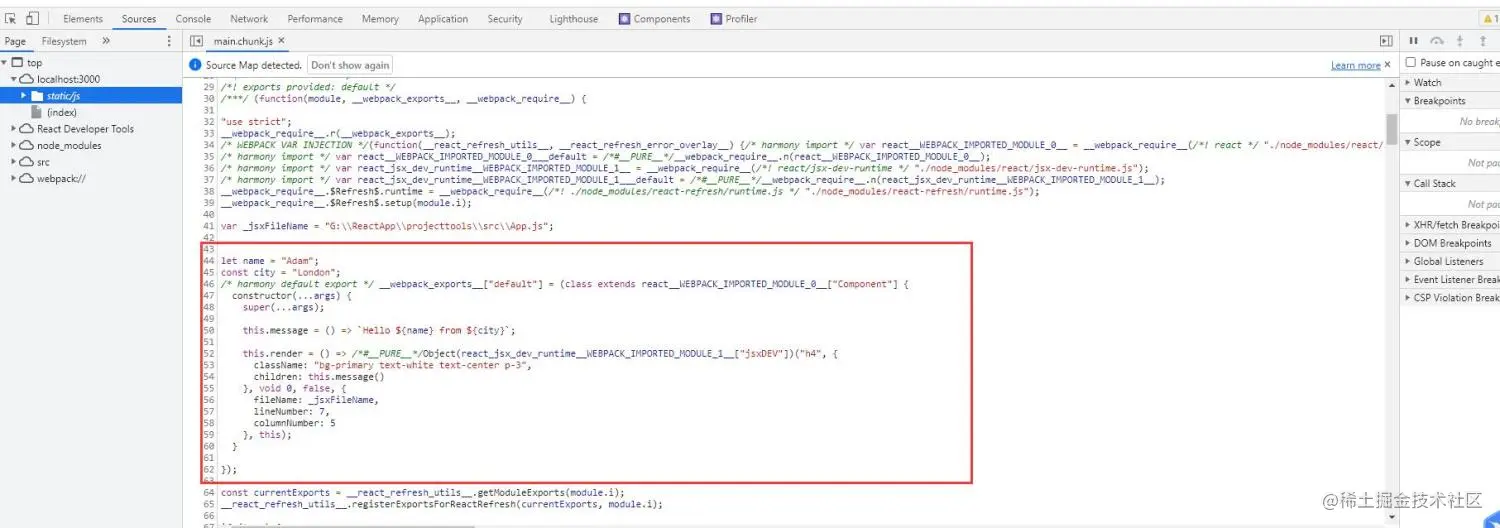This screenshot has height=528, width=1500.
Task: Click the info icon beside Source Map detected
Action: (x=196, y=65)
